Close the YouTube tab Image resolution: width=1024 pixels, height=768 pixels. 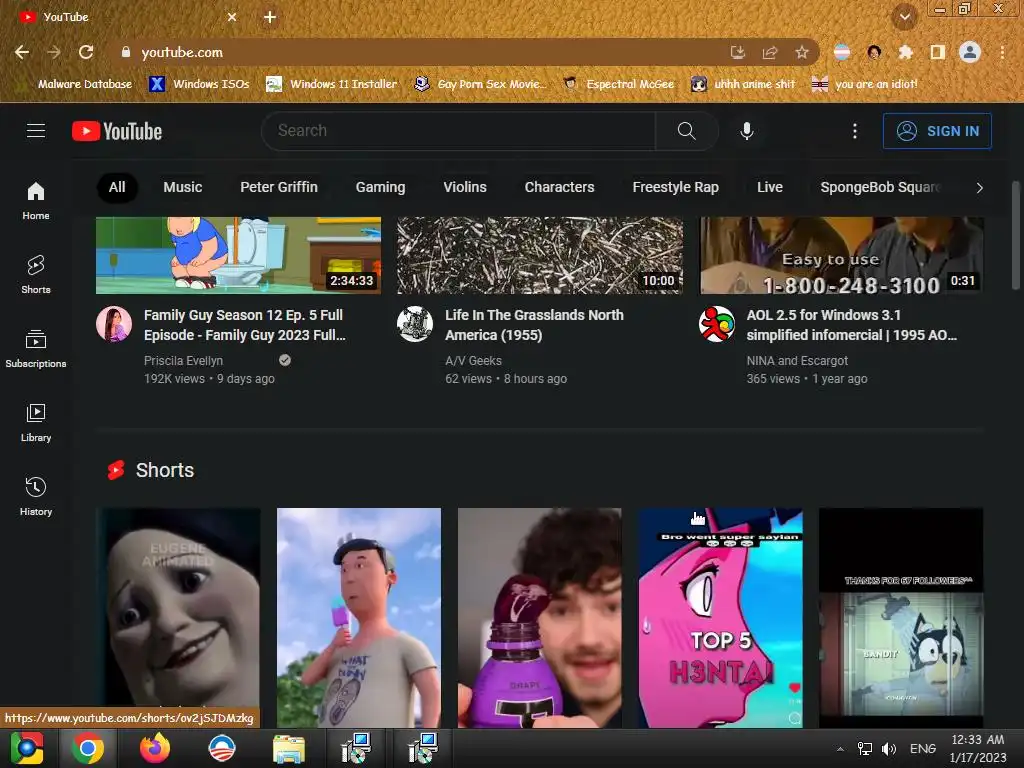pyautogui.click(x=232, y=17)
